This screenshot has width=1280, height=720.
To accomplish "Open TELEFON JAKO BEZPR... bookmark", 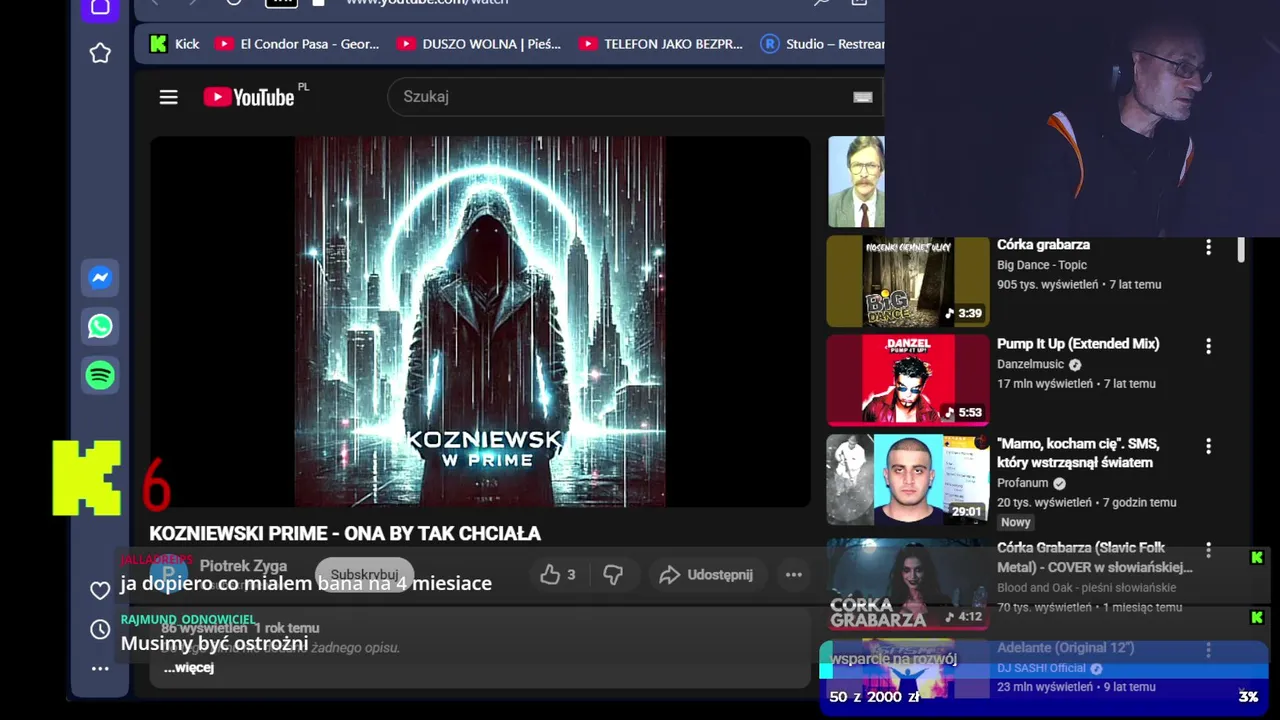I will (x=661, y=44).
